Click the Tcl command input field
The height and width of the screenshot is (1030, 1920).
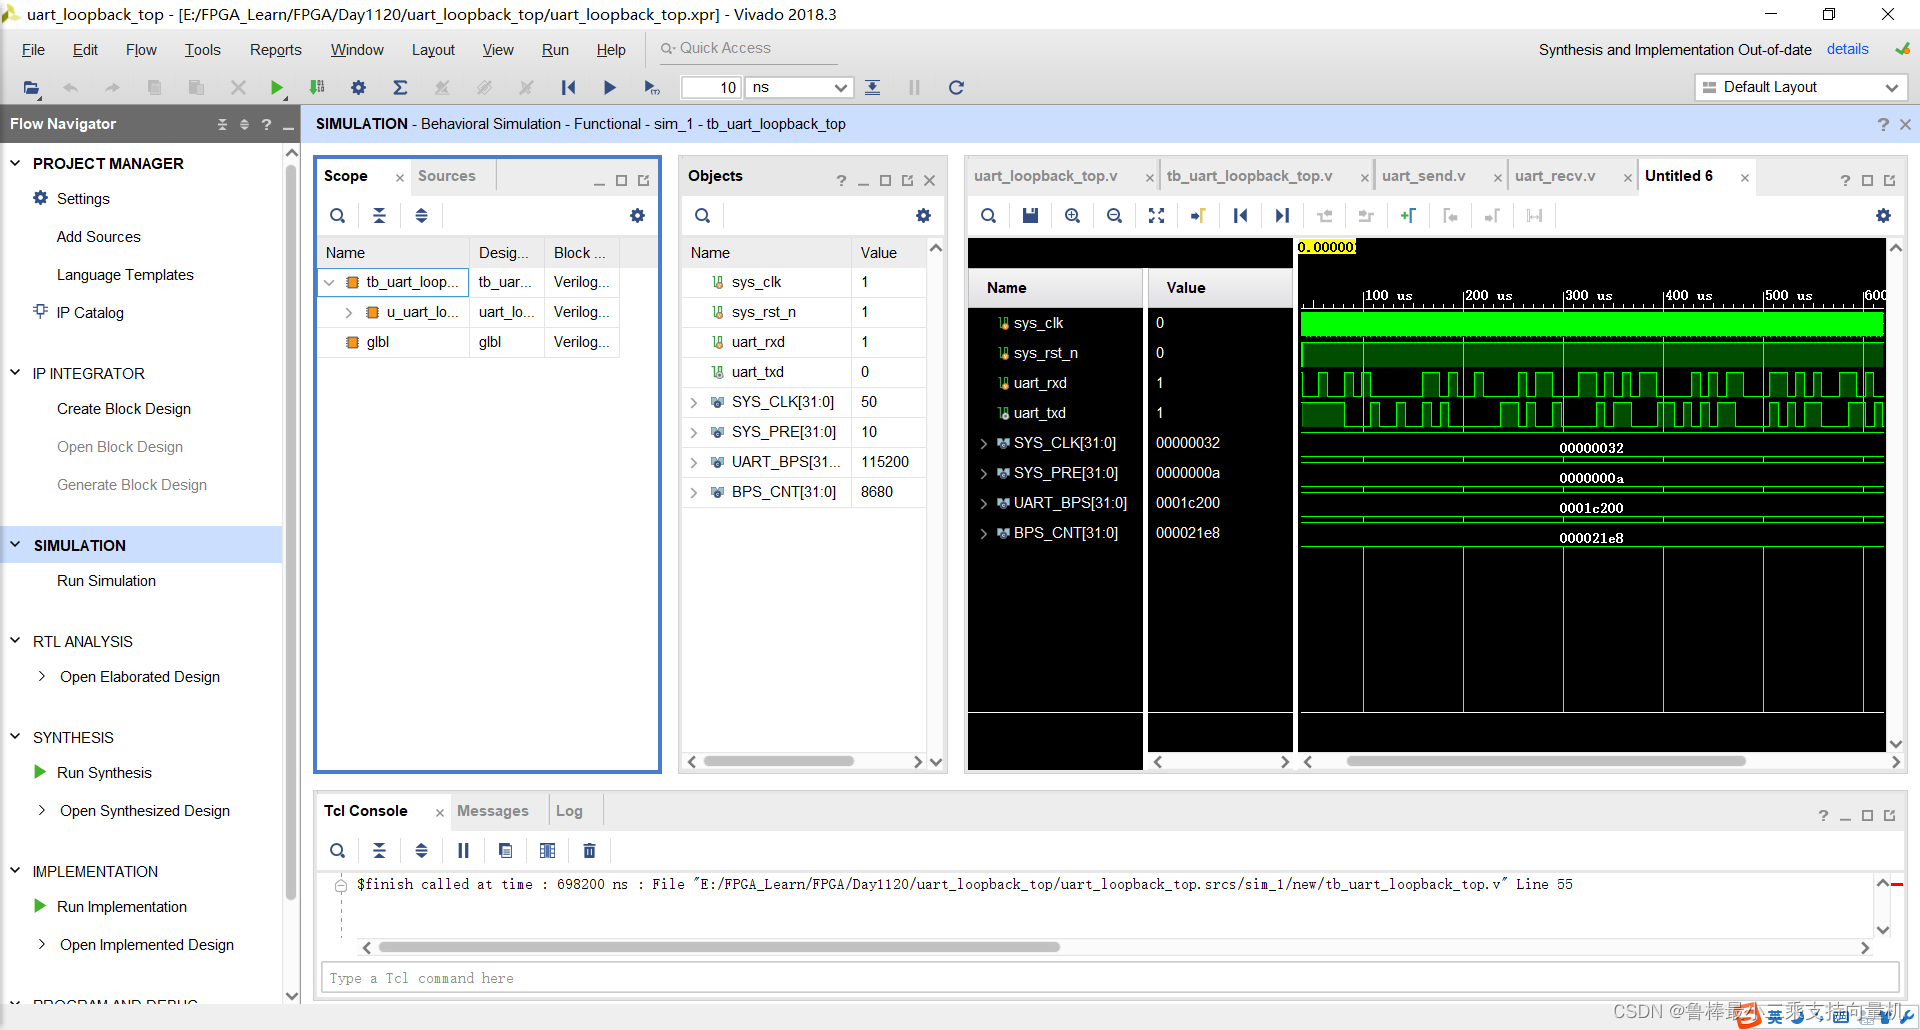click(1109, 978)
